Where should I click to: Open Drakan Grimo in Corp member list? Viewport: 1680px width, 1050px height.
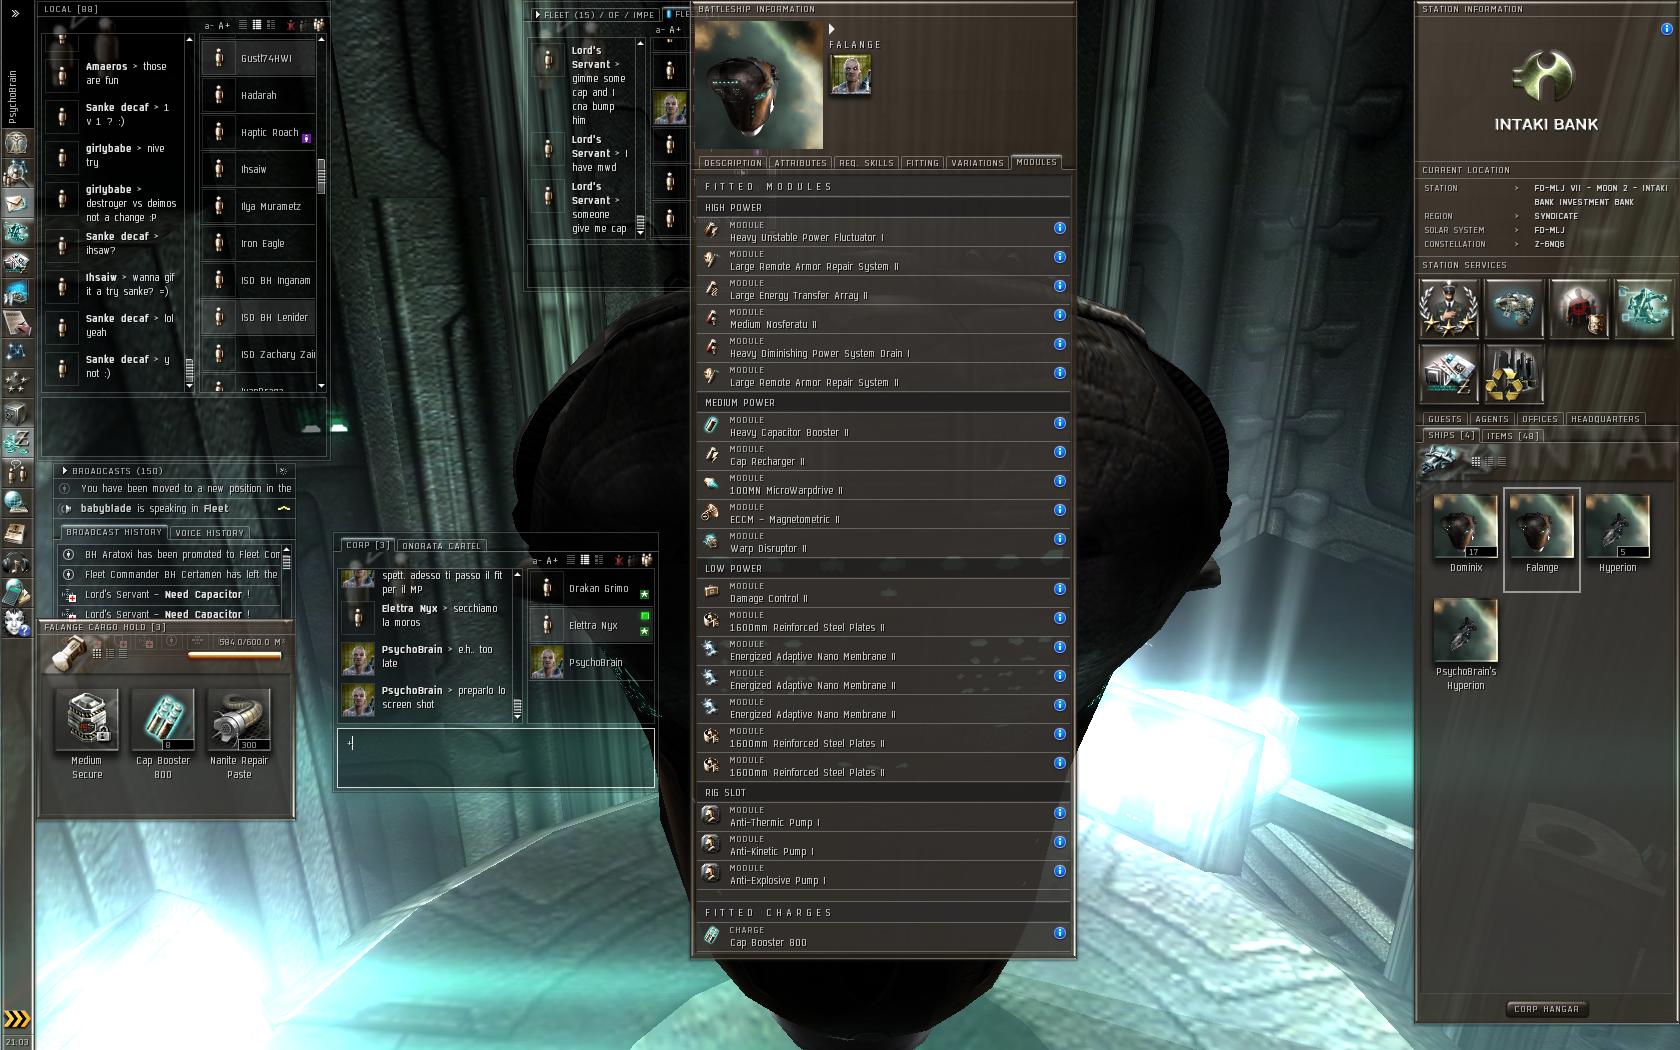[592, 588]
